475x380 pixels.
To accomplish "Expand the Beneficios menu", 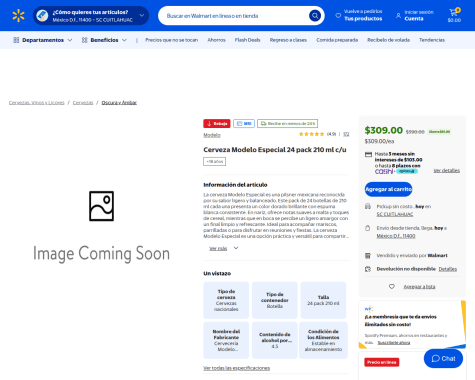I will [104, 40].
